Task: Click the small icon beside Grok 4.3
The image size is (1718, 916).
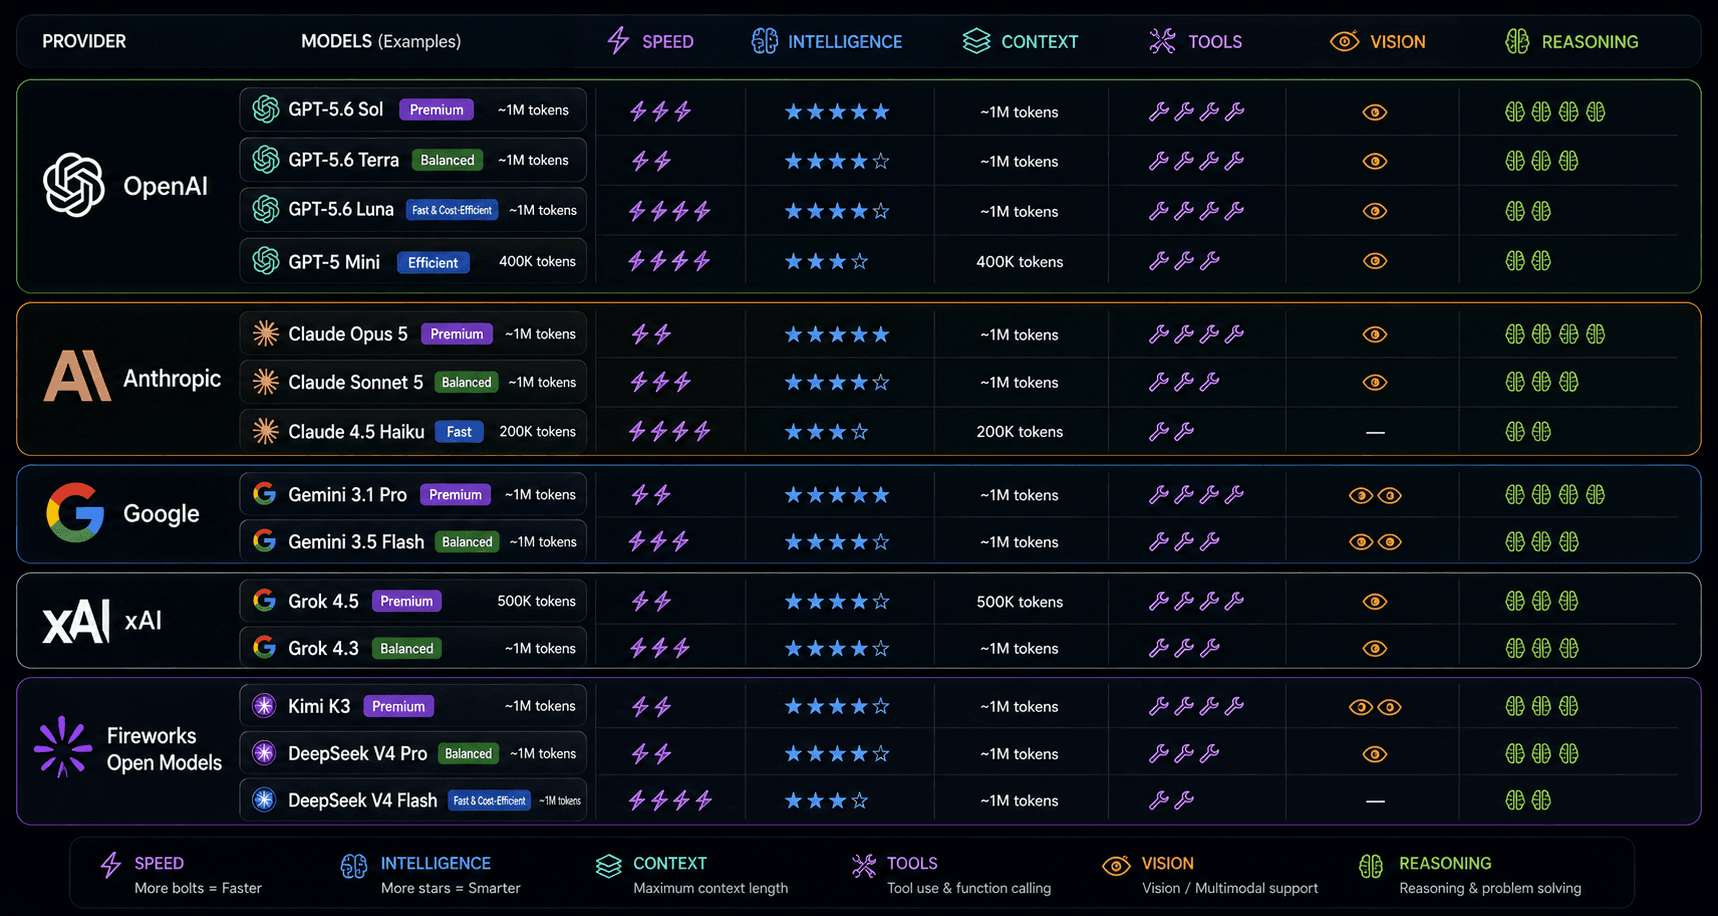Action: pos(265,647)
